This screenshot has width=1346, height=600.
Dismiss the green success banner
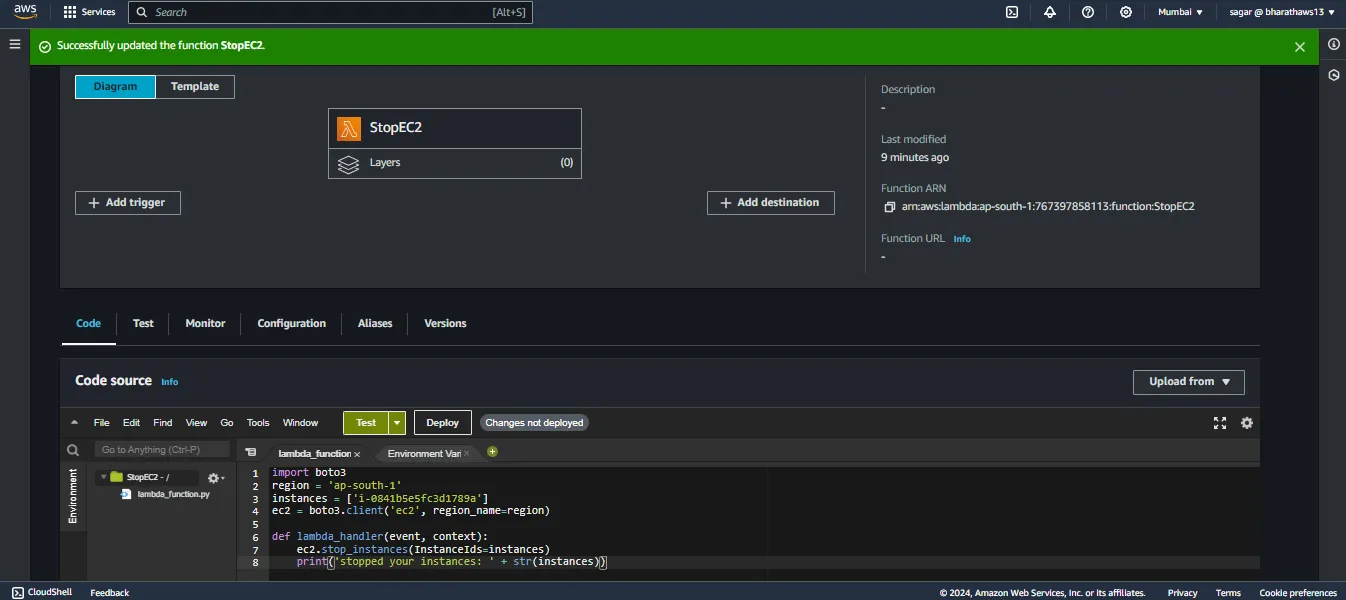coord(1300,47)
